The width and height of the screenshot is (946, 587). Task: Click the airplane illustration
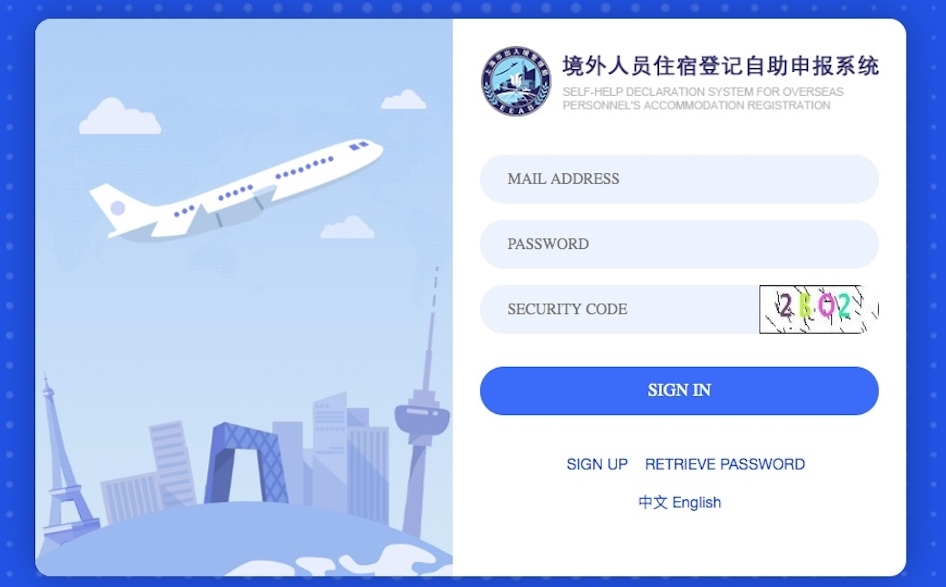click(235, 188)
